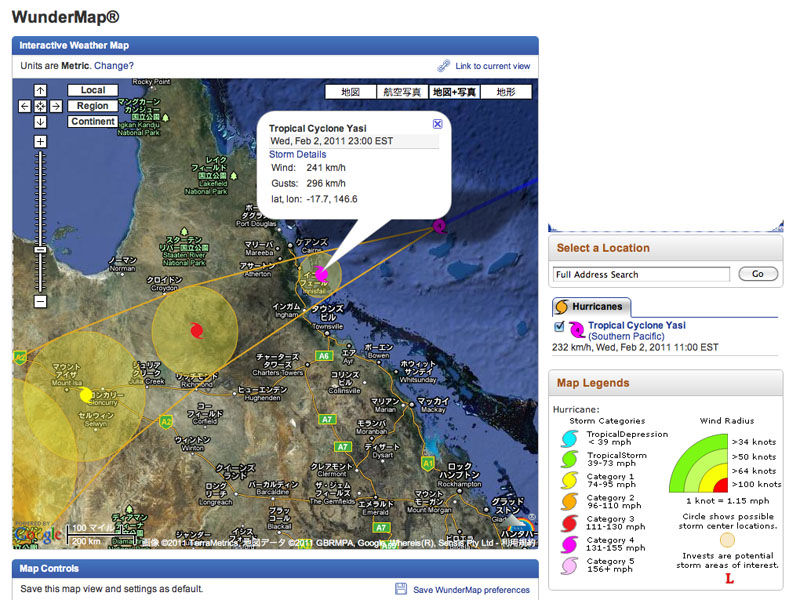Zoom out with the minus button

(40, 301)
